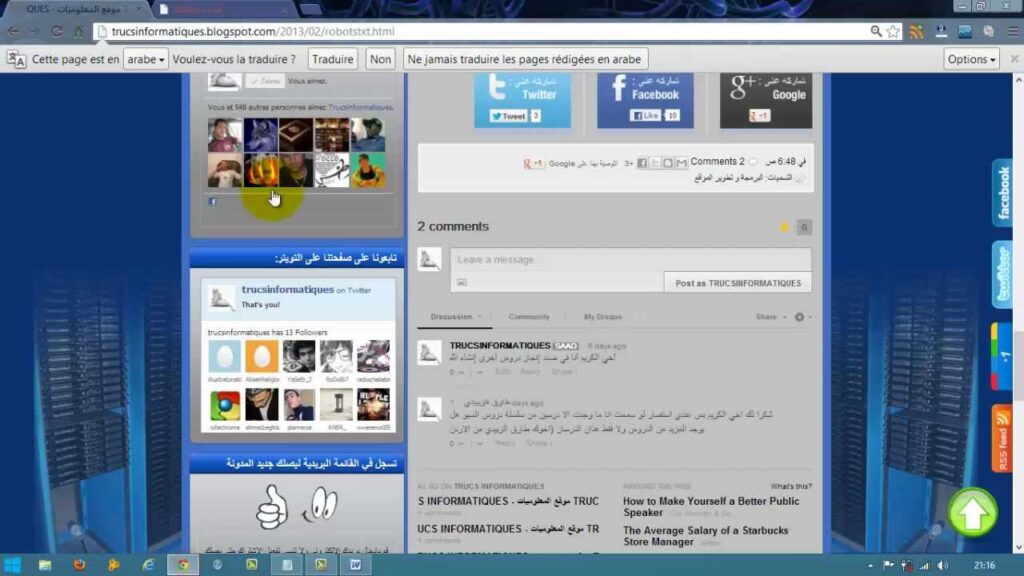This screenshot has width=1024, height=576.
Task: Open Word from the taskbar
Action: coord(355,565)
